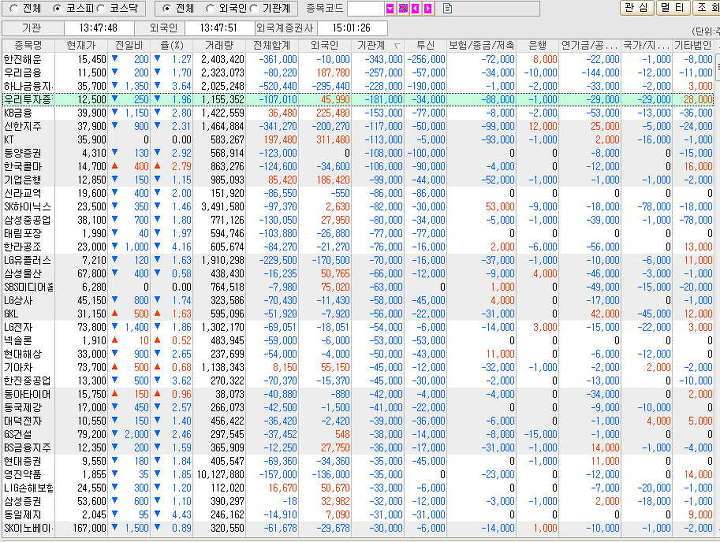Click the 조회 button
The height and width of the screenshot is (542, 720).
tap(706, 8)
